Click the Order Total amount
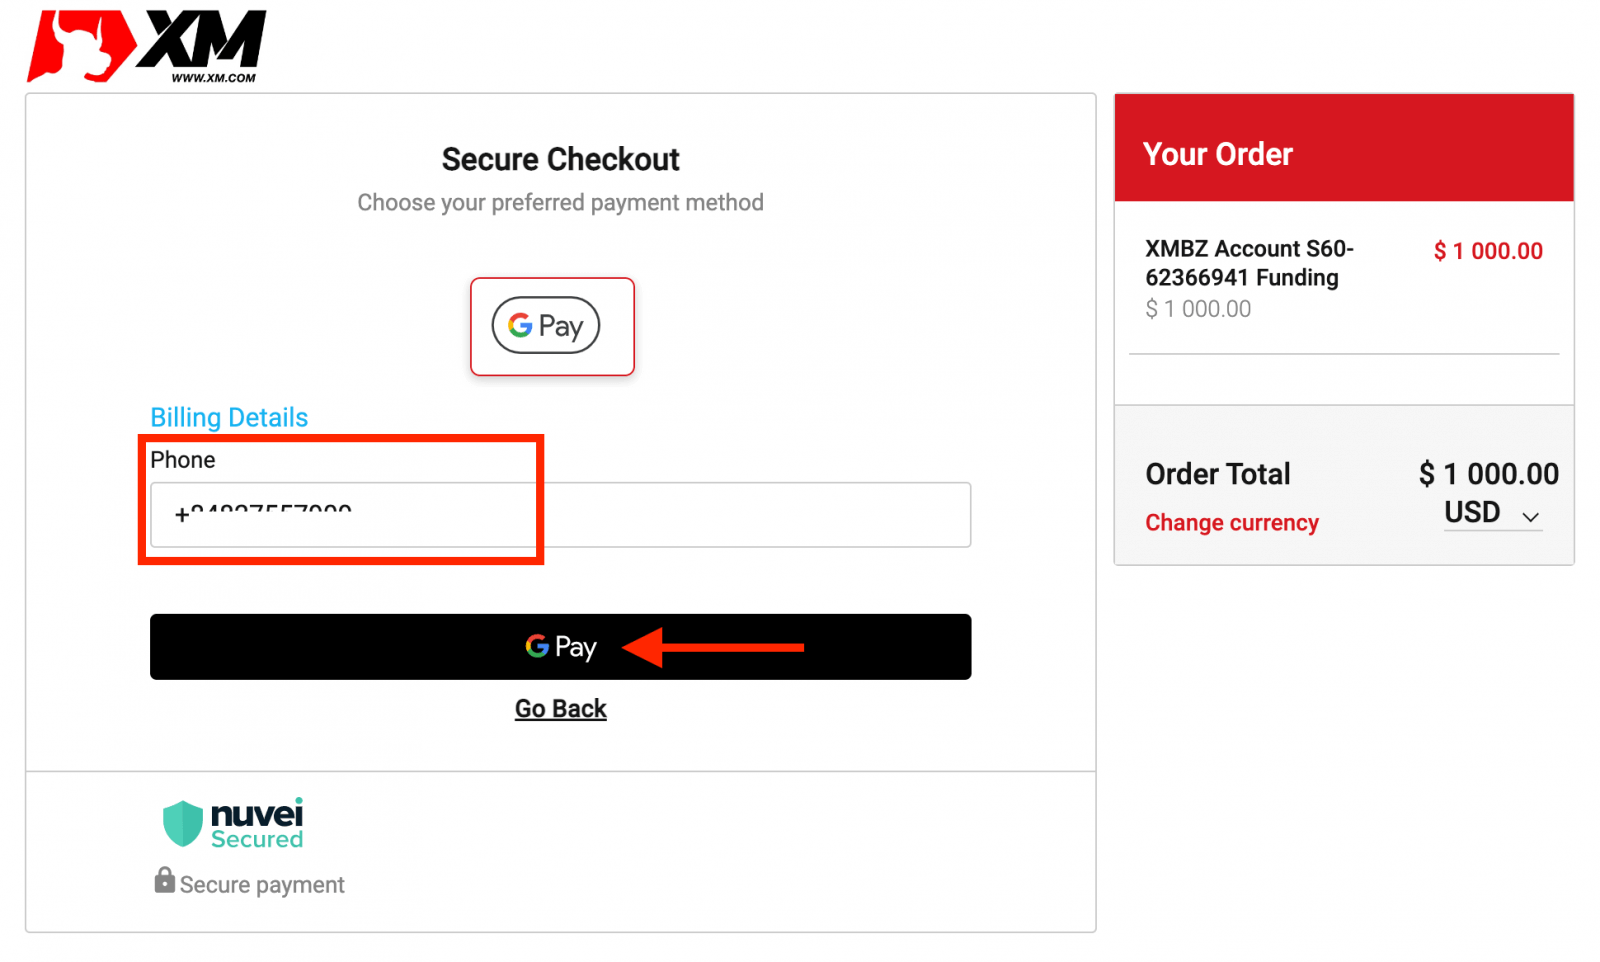Image resolution: width=1600 pixels, height=962 pixels. click(x=1488, y=473)
